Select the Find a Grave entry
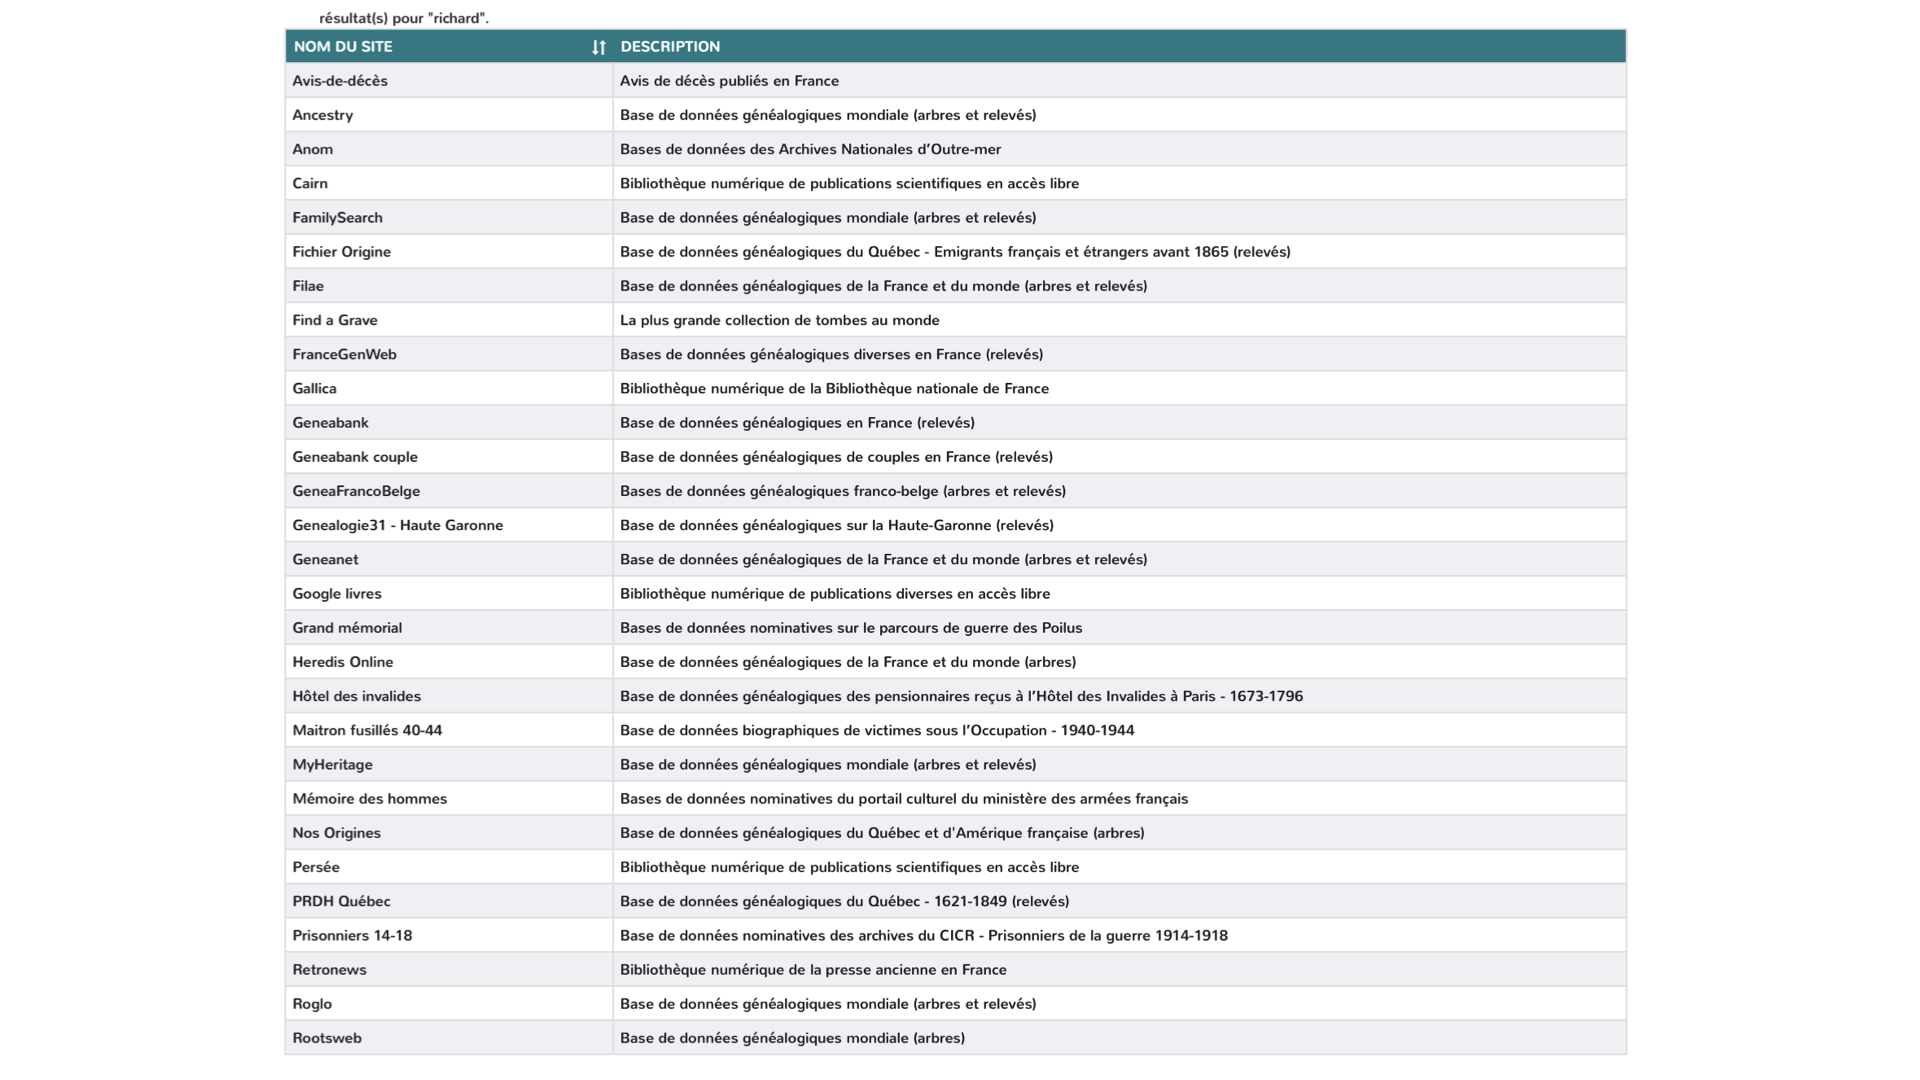 click(x=335, y=320)
